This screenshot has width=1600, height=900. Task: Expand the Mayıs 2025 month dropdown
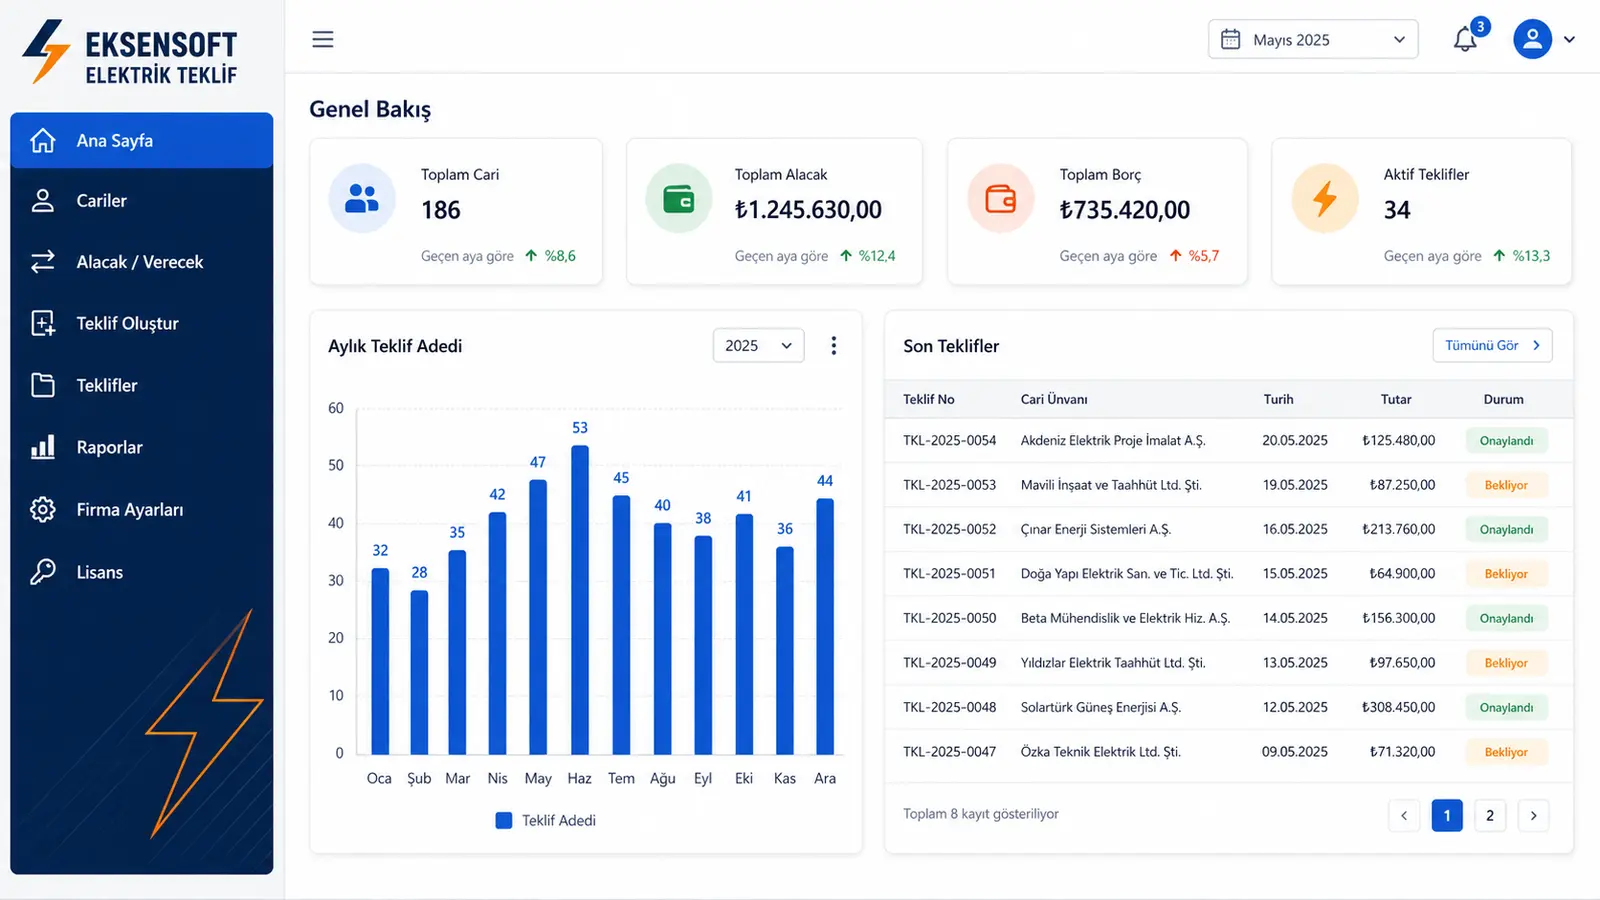(1313, 39)
